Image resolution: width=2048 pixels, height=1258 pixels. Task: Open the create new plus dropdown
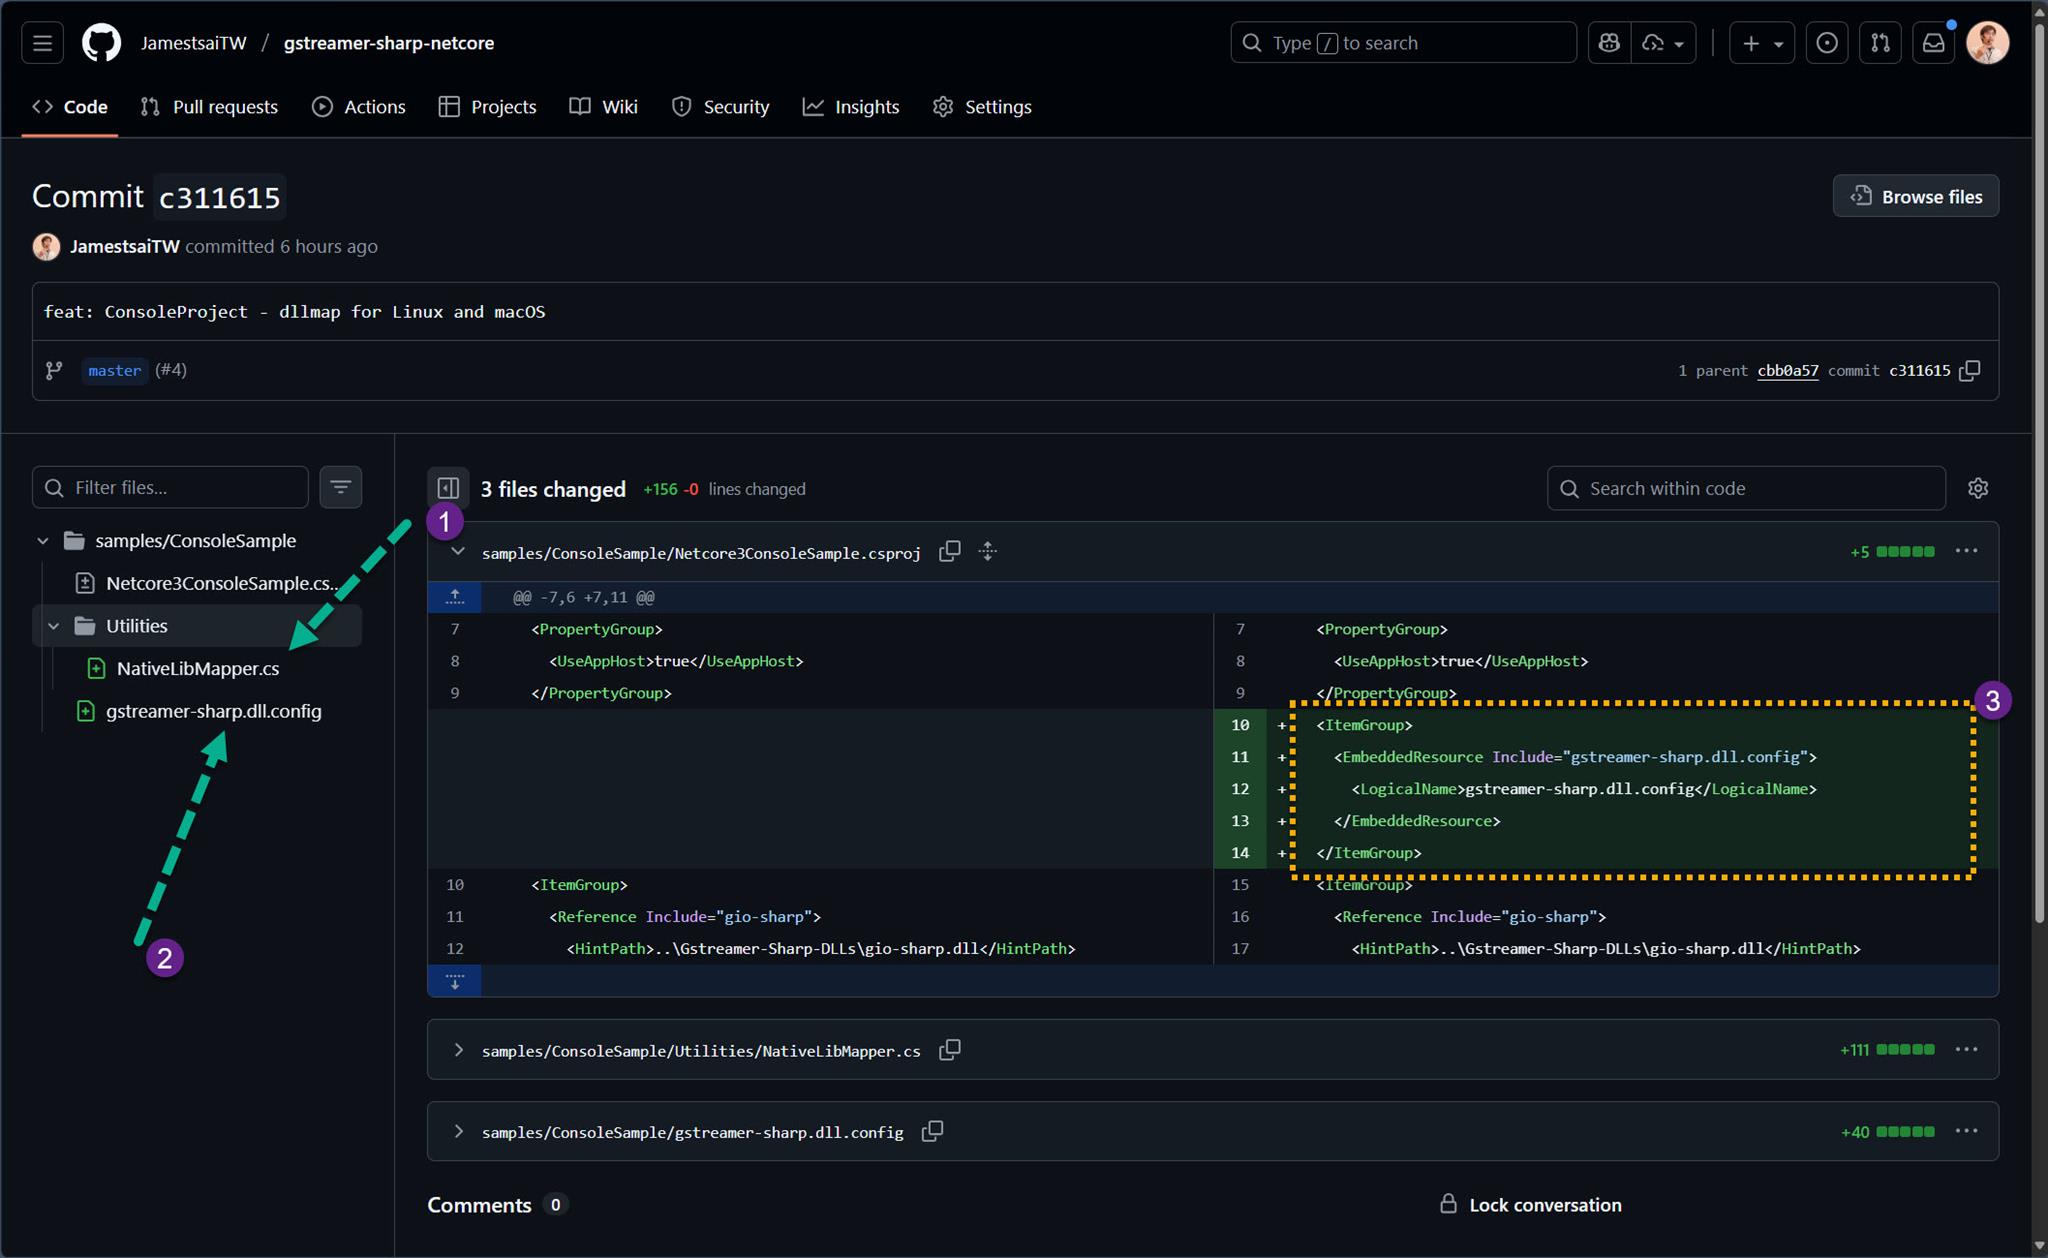(x=1761, y=43)
